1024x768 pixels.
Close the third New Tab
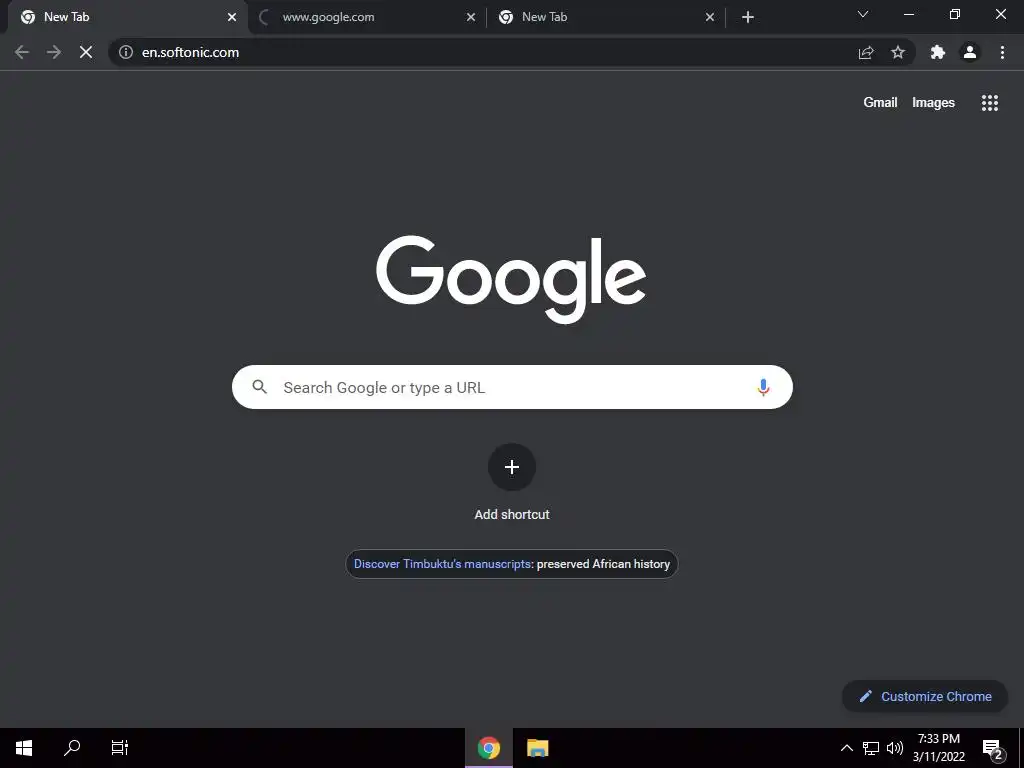tap(710, 17)
